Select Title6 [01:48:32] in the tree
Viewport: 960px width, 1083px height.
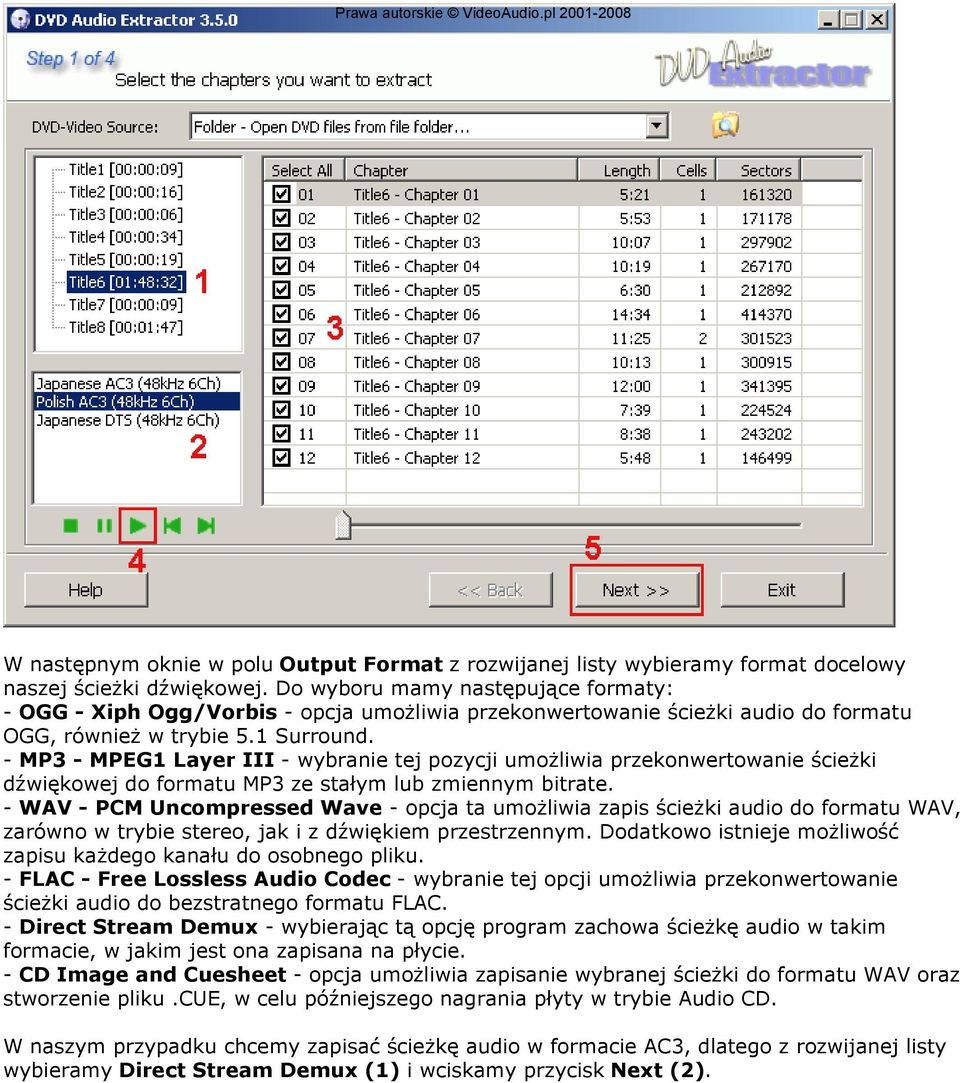coord(126,282)
